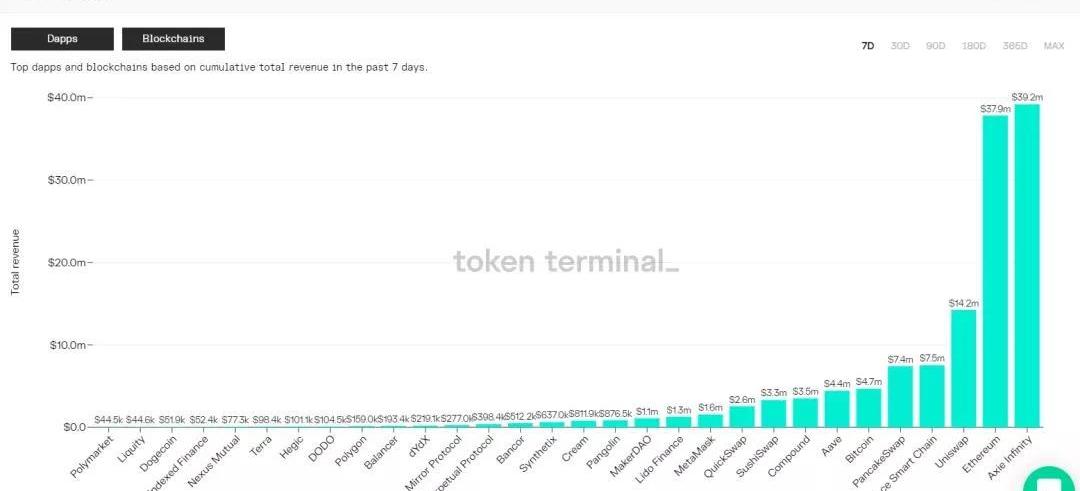
Task: Click the MetaMask axis label
Action: (695, 455)
